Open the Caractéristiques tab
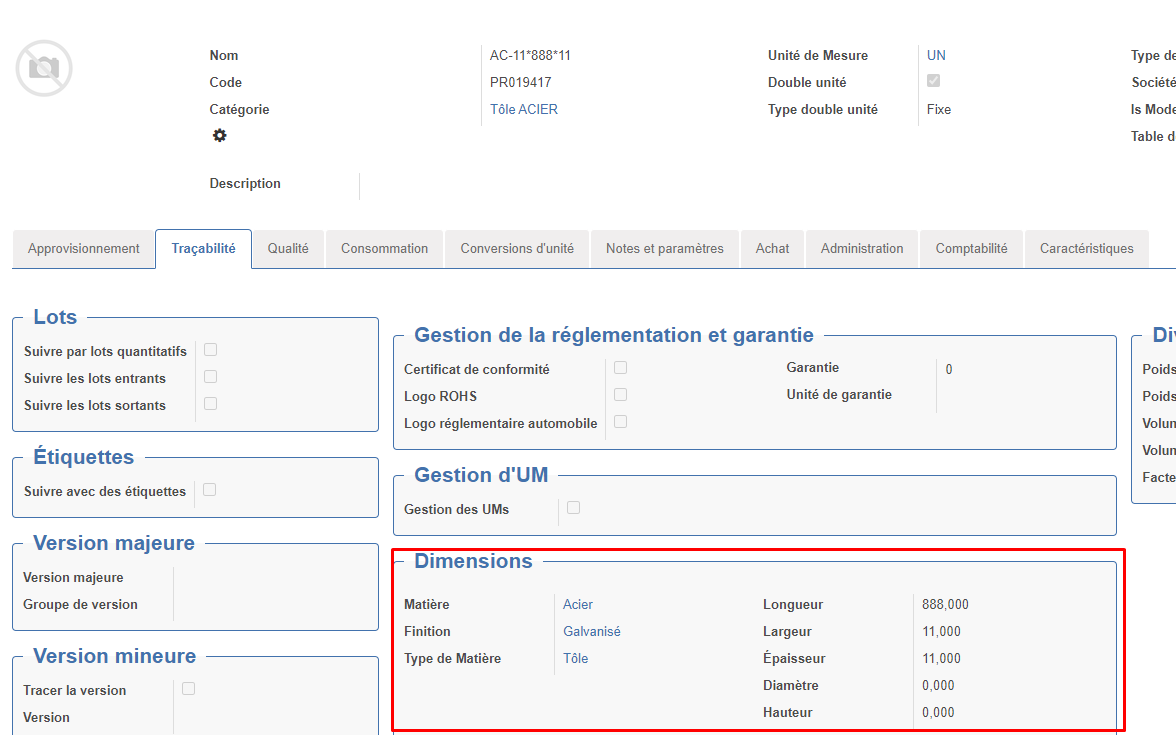 [1086, 249]
